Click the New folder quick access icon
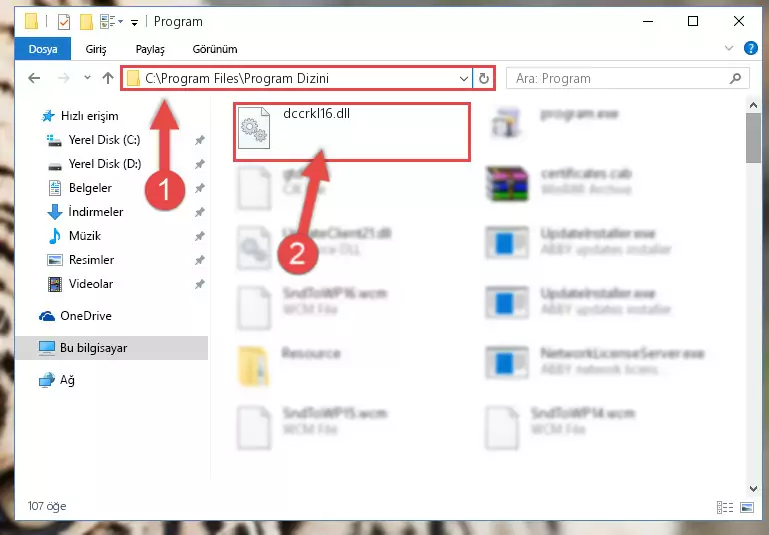Screen dimensions: 769x535 [86, 22]
